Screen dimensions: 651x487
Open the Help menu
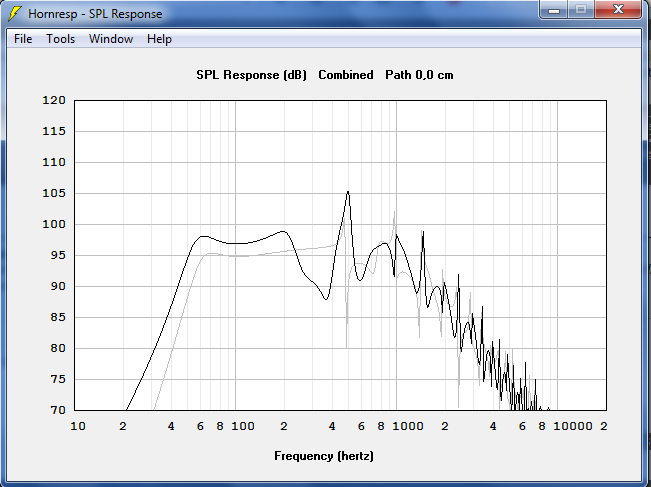[x=159, y=39]
